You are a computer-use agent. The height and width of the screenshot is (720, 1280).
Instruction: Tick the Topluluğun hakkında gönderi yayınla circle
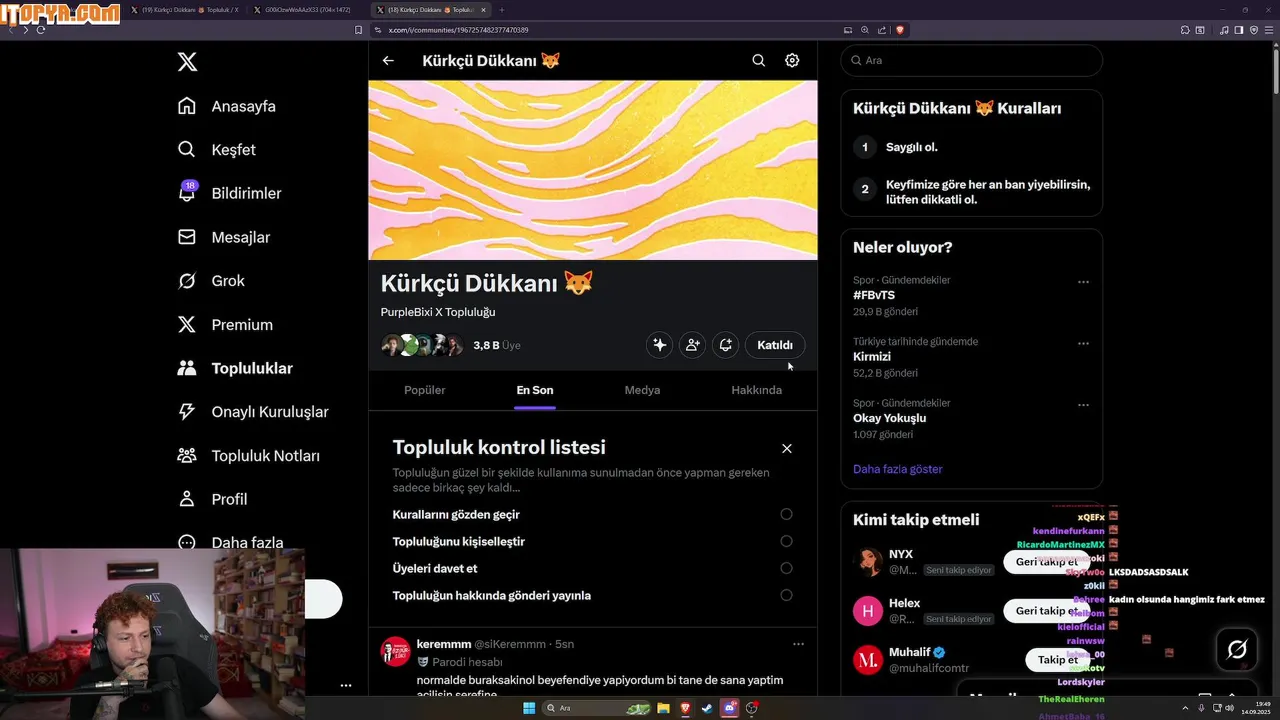786,595
